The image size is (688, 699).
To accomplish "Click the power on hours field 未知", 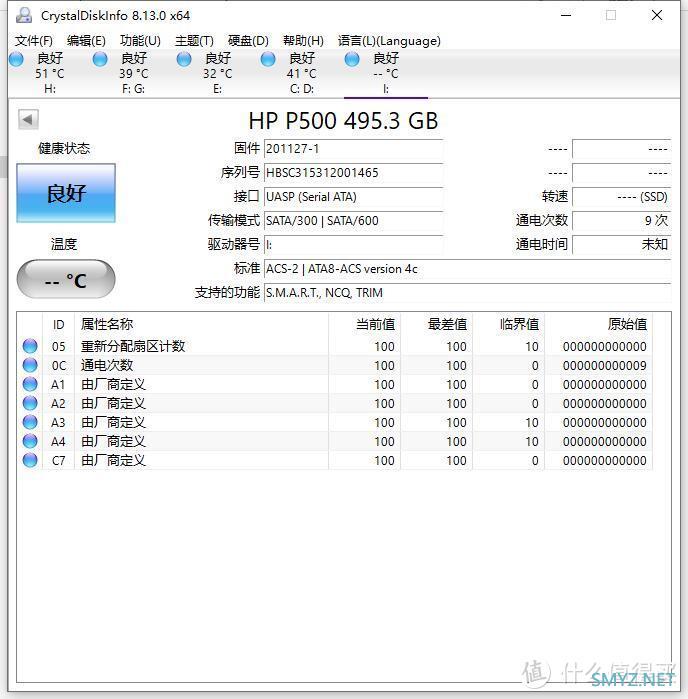I will [621, 245].
